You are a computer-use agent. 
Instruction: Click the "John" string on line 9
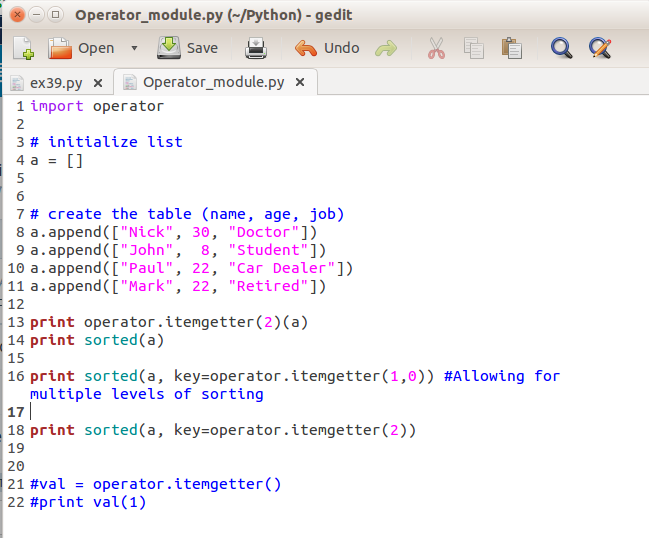(x=147, y=250)
